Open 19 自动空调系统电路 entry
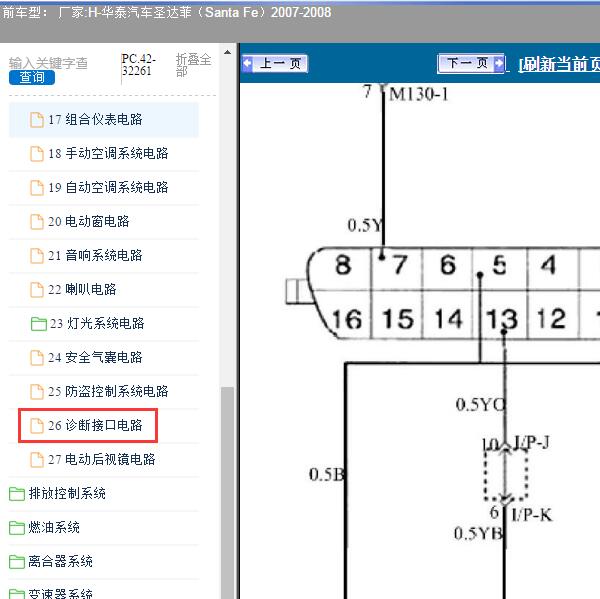The height and width of the screenshot is (599, 600). [104, 188]
